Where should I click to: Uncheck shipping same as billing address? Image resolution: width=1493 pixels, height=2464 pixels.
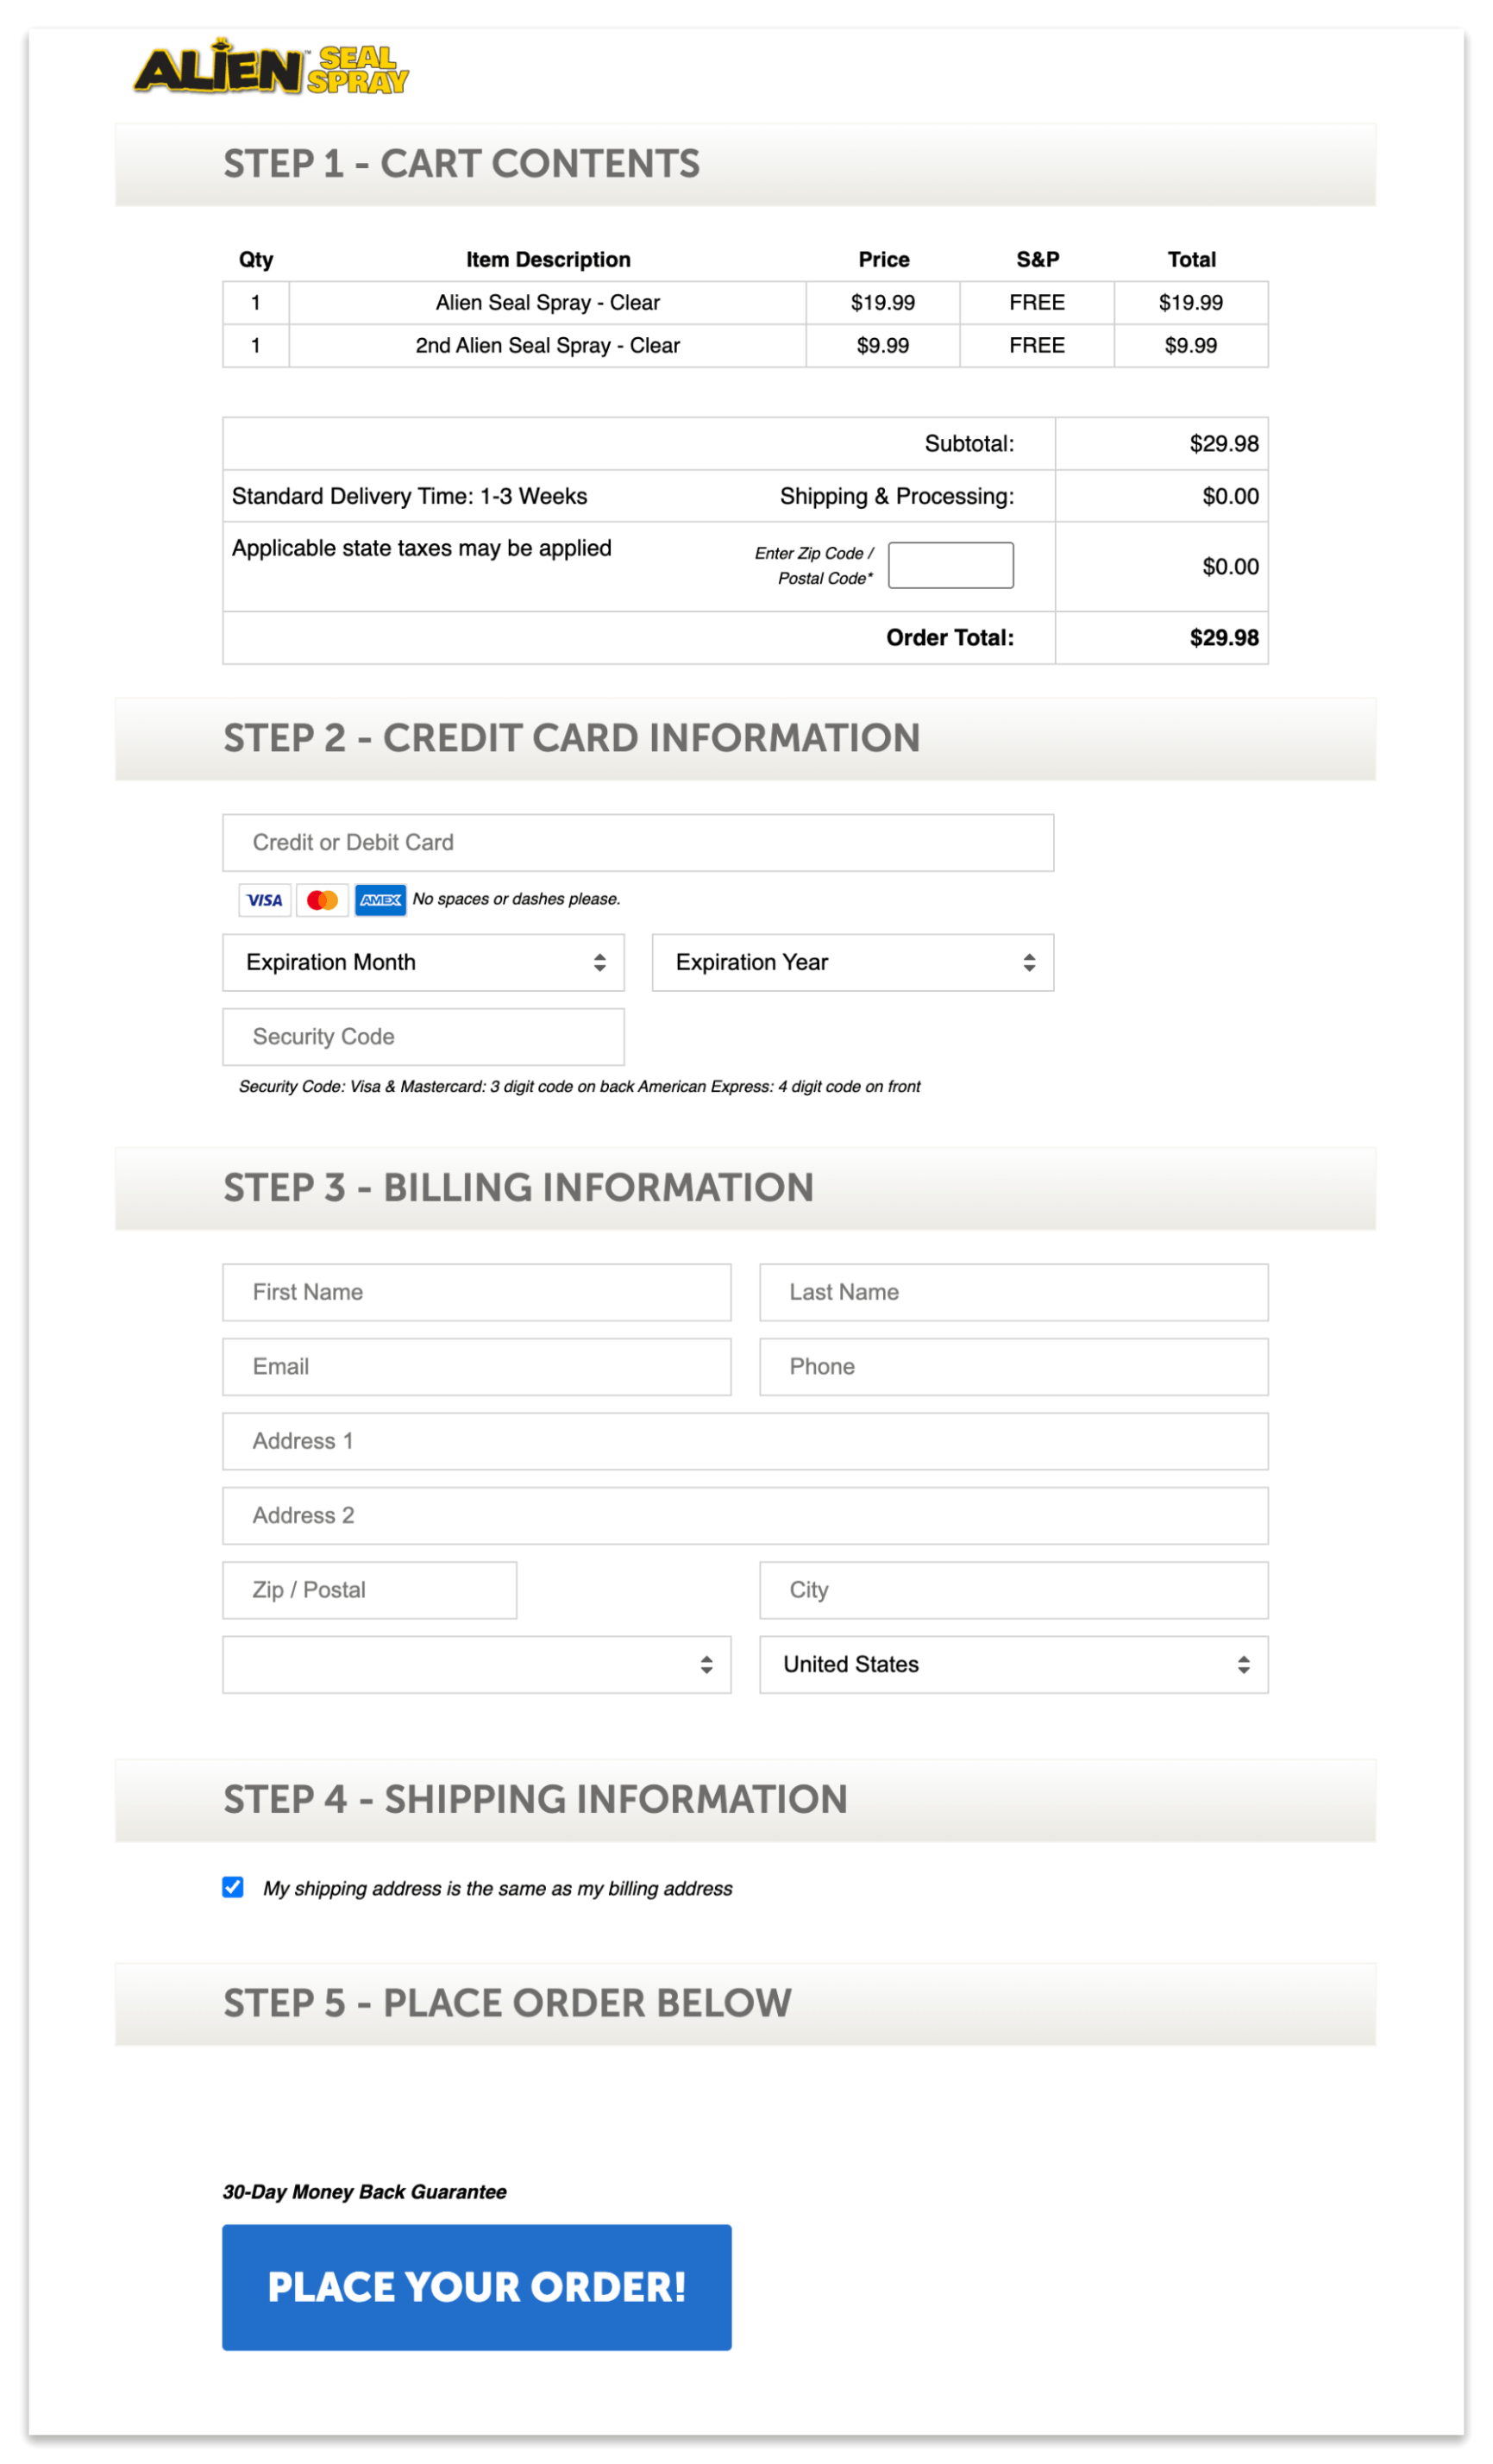point(231,1887)
